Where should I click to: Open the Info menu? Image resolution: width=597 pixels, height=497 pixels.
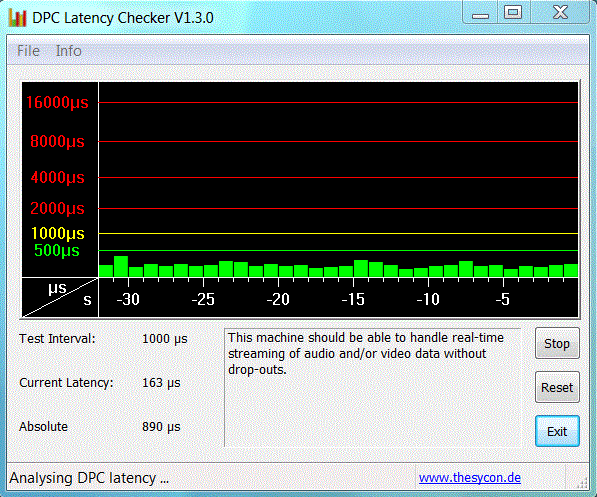69,51
